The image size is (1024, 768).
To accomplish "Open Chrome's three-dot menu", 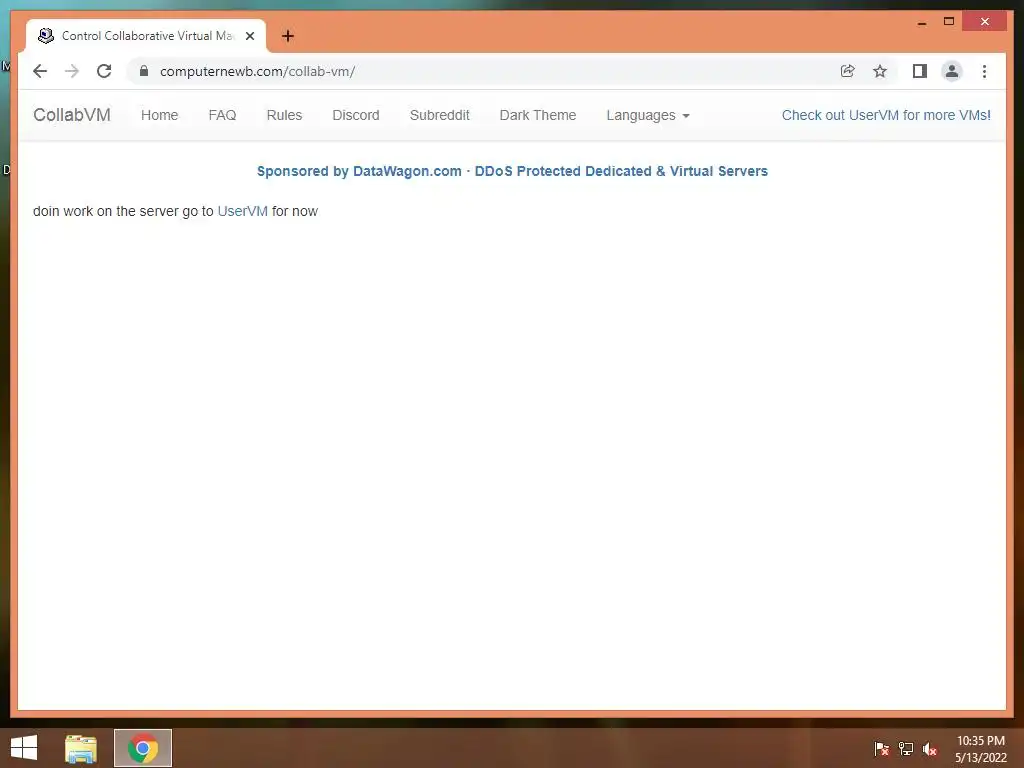I will pyautogui.click(x=984, y=71).
